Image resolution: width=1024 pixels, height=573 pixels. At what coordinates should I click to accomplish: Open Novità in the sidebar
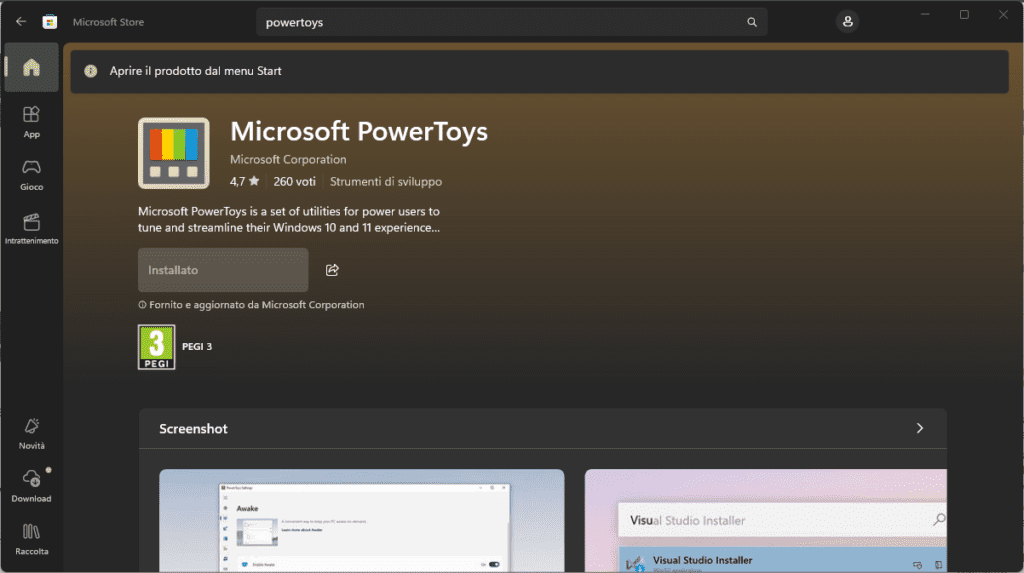pyautogui.click(x=31, y=433)
